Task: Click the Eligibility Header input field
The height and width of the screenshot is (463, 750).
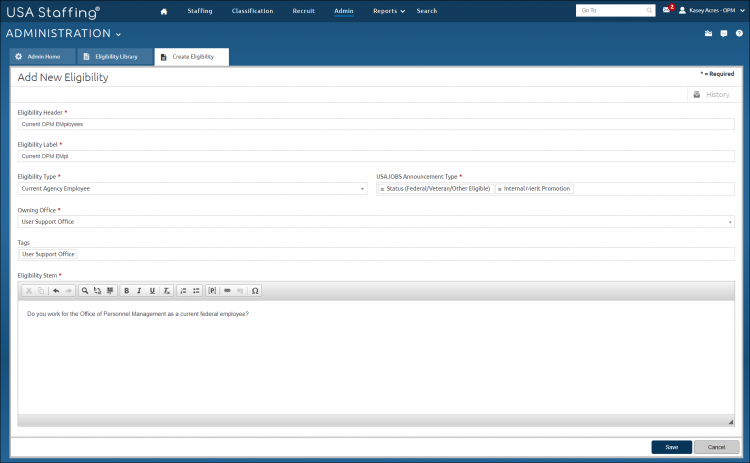Action: tap(376, 124)
